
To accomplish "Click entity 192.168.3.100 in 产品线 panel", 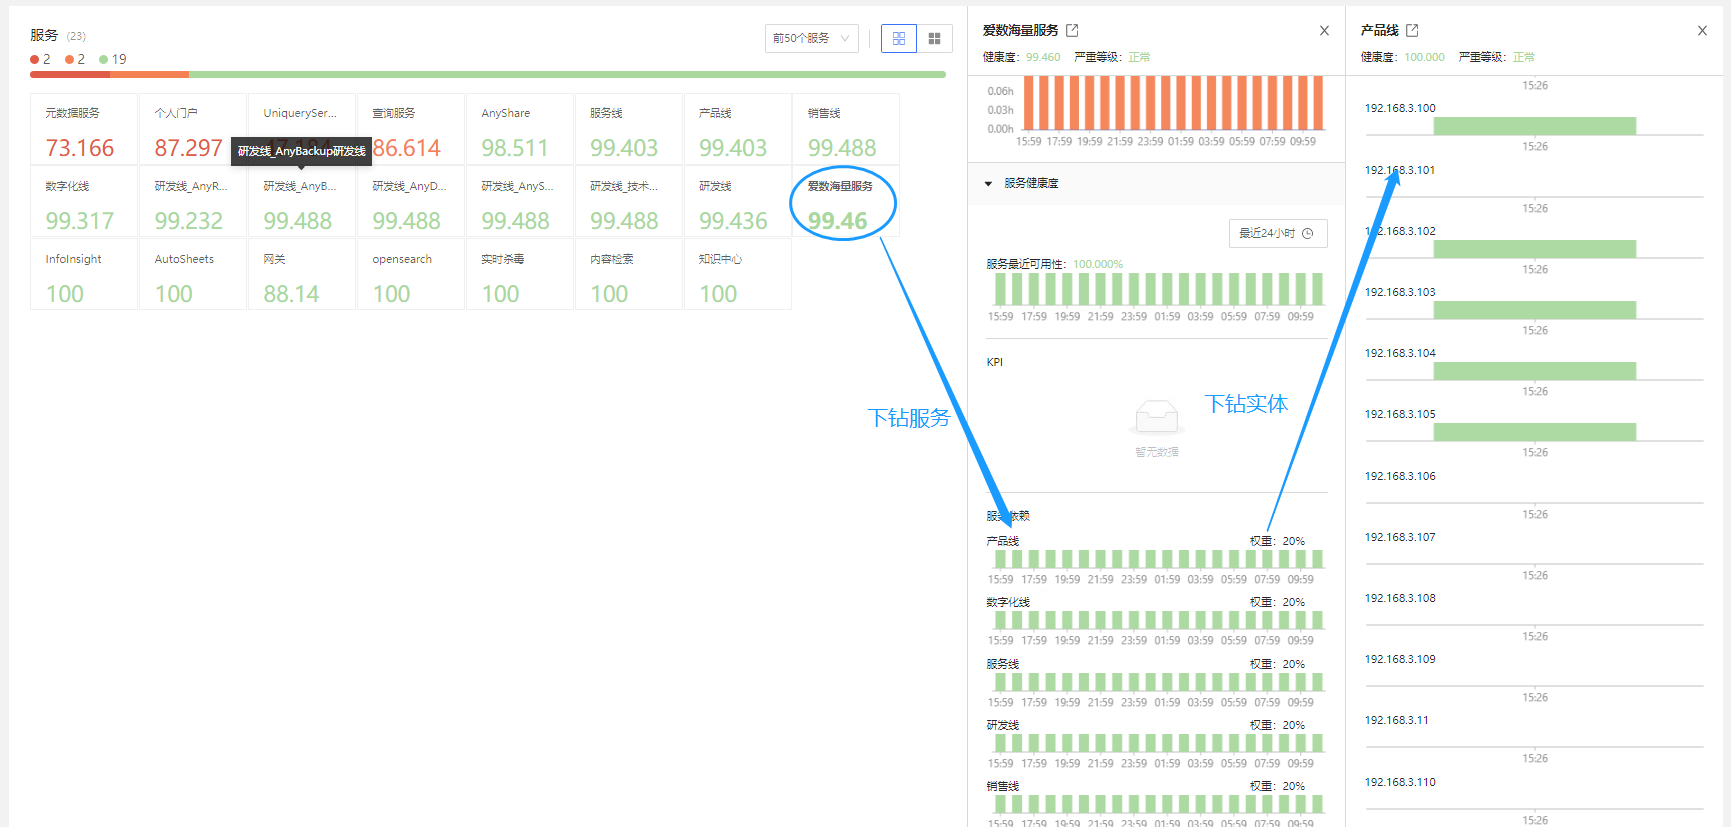I will pyautogui.click(x=1400, y=108).
